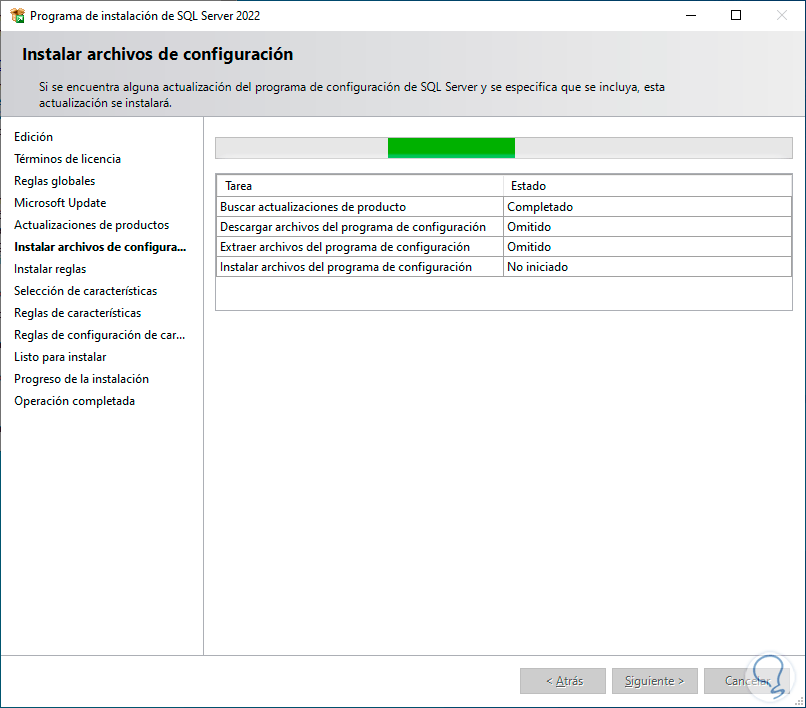Close the installer window with the X
The image size is (806, 708).
pyautogui.click(x=781, y=15)
